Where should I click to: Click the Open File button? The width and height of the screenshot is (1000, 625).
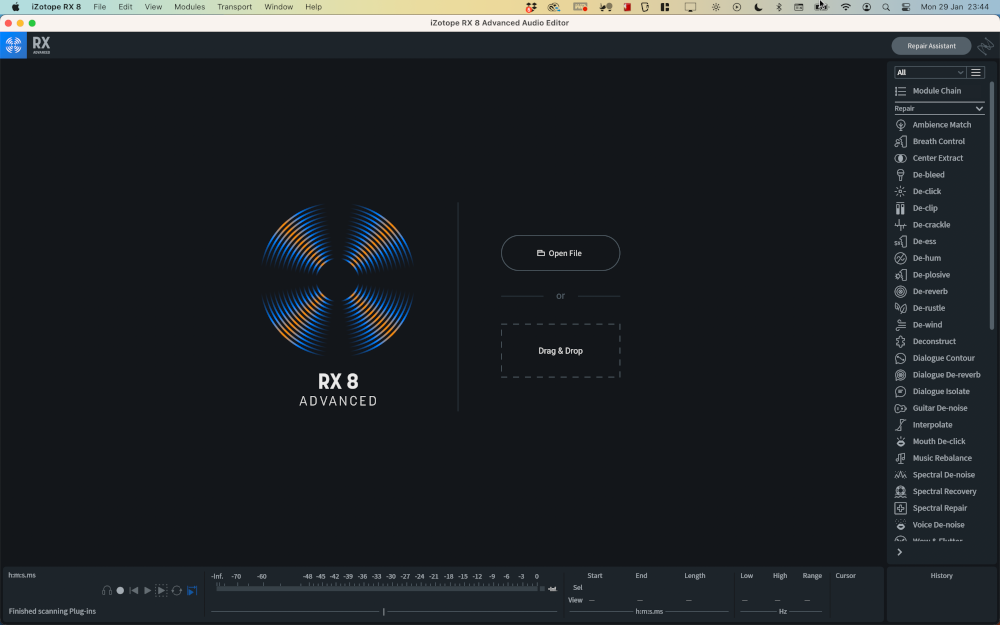click(560, 253)
